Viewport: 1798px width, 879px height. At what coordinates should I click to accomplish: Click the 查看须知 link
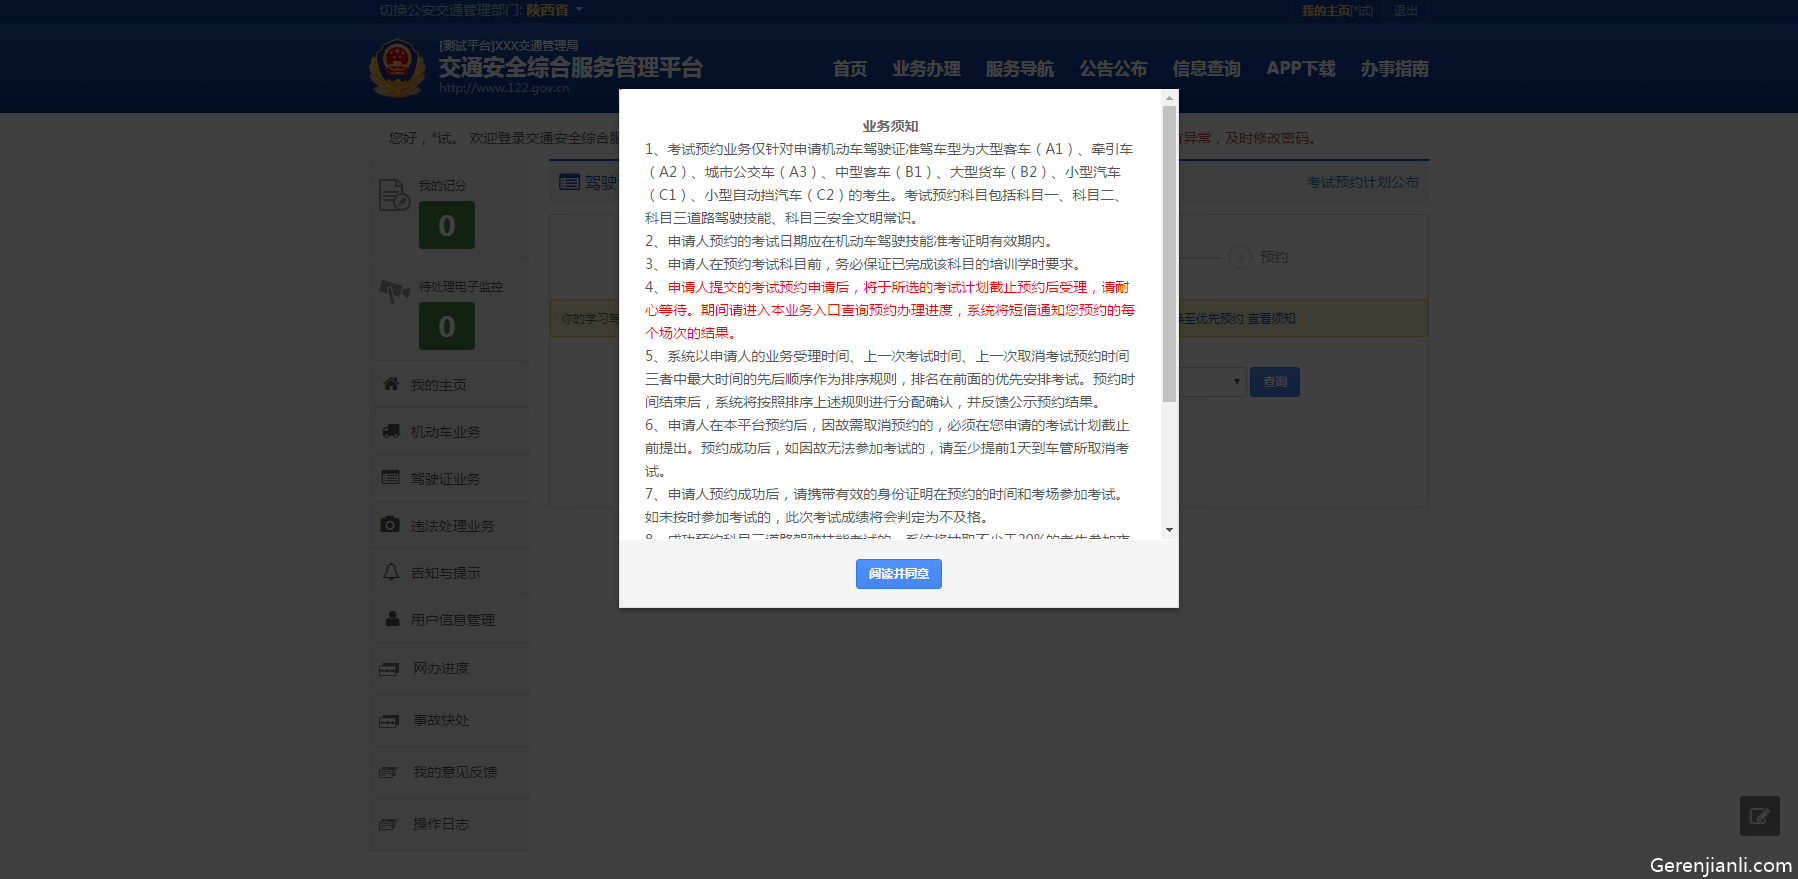coord(1271,319)
